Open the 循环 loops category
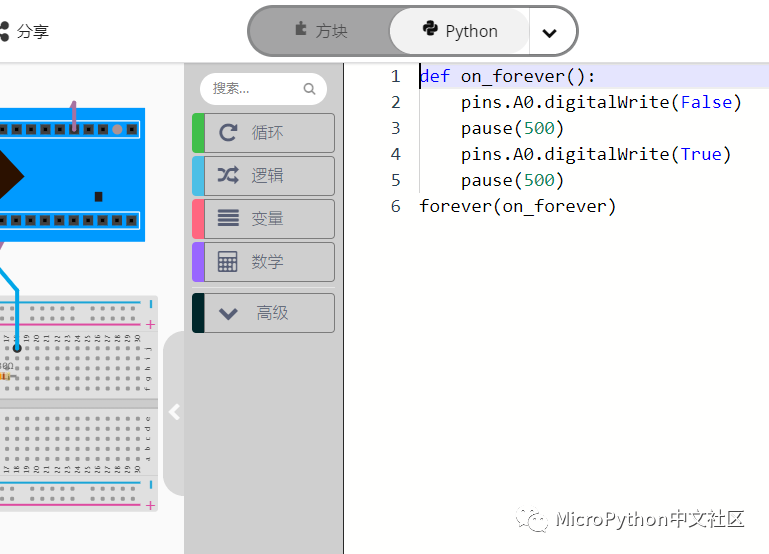769x554 pixels. pyautogui.click(x=263, y=133)
